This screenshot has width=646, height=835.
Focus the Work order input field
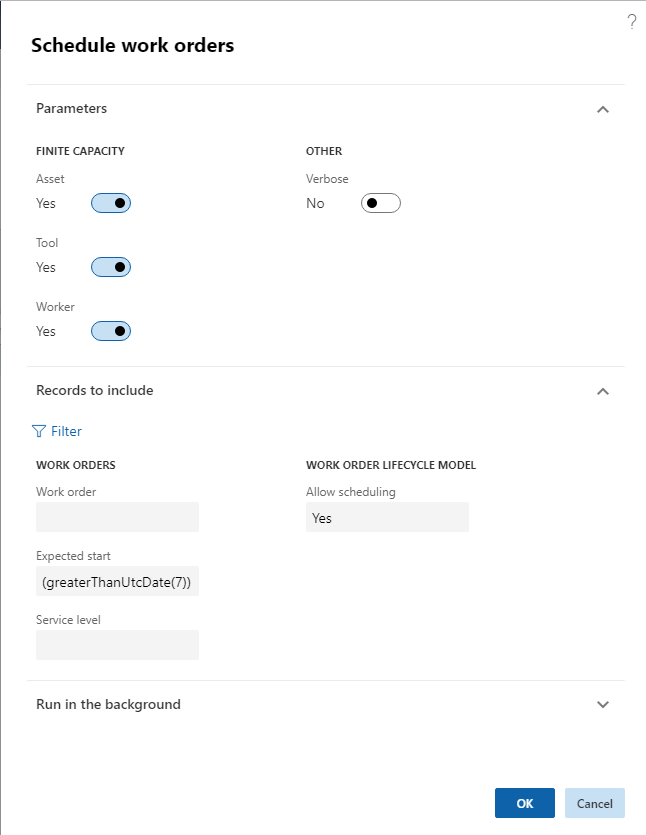click(x=117, y=517)
